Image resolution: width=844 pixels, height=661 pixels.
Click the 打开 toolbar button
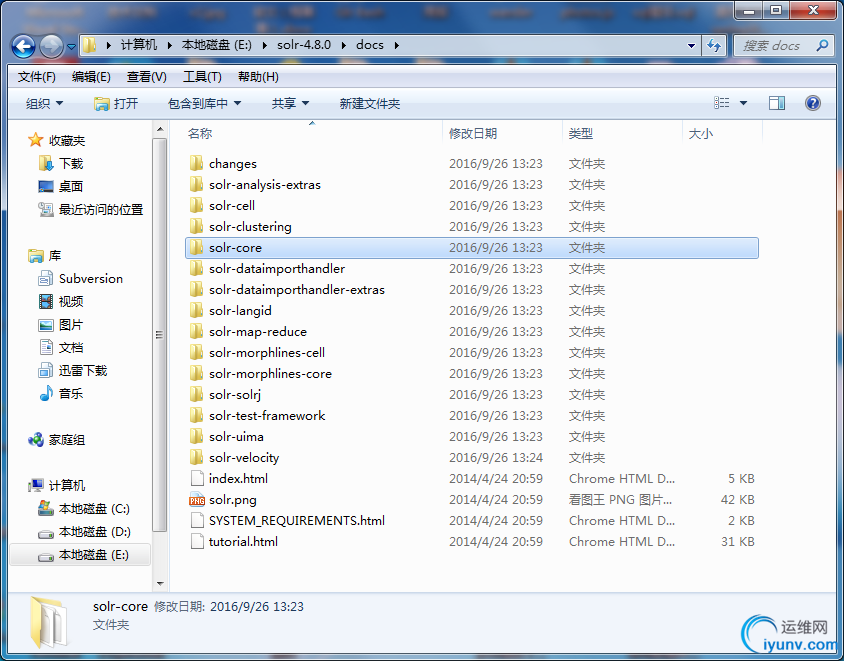point(116,103)
